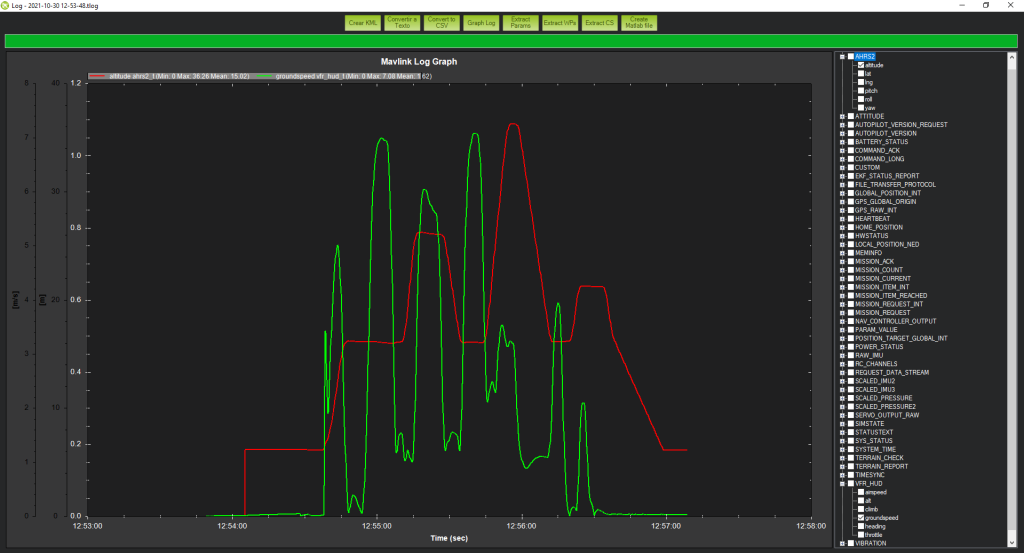The image size is (1024, 553).
Task: Enable the VFR_HUD throttle checkbox
Action: [x=860, y=535]
